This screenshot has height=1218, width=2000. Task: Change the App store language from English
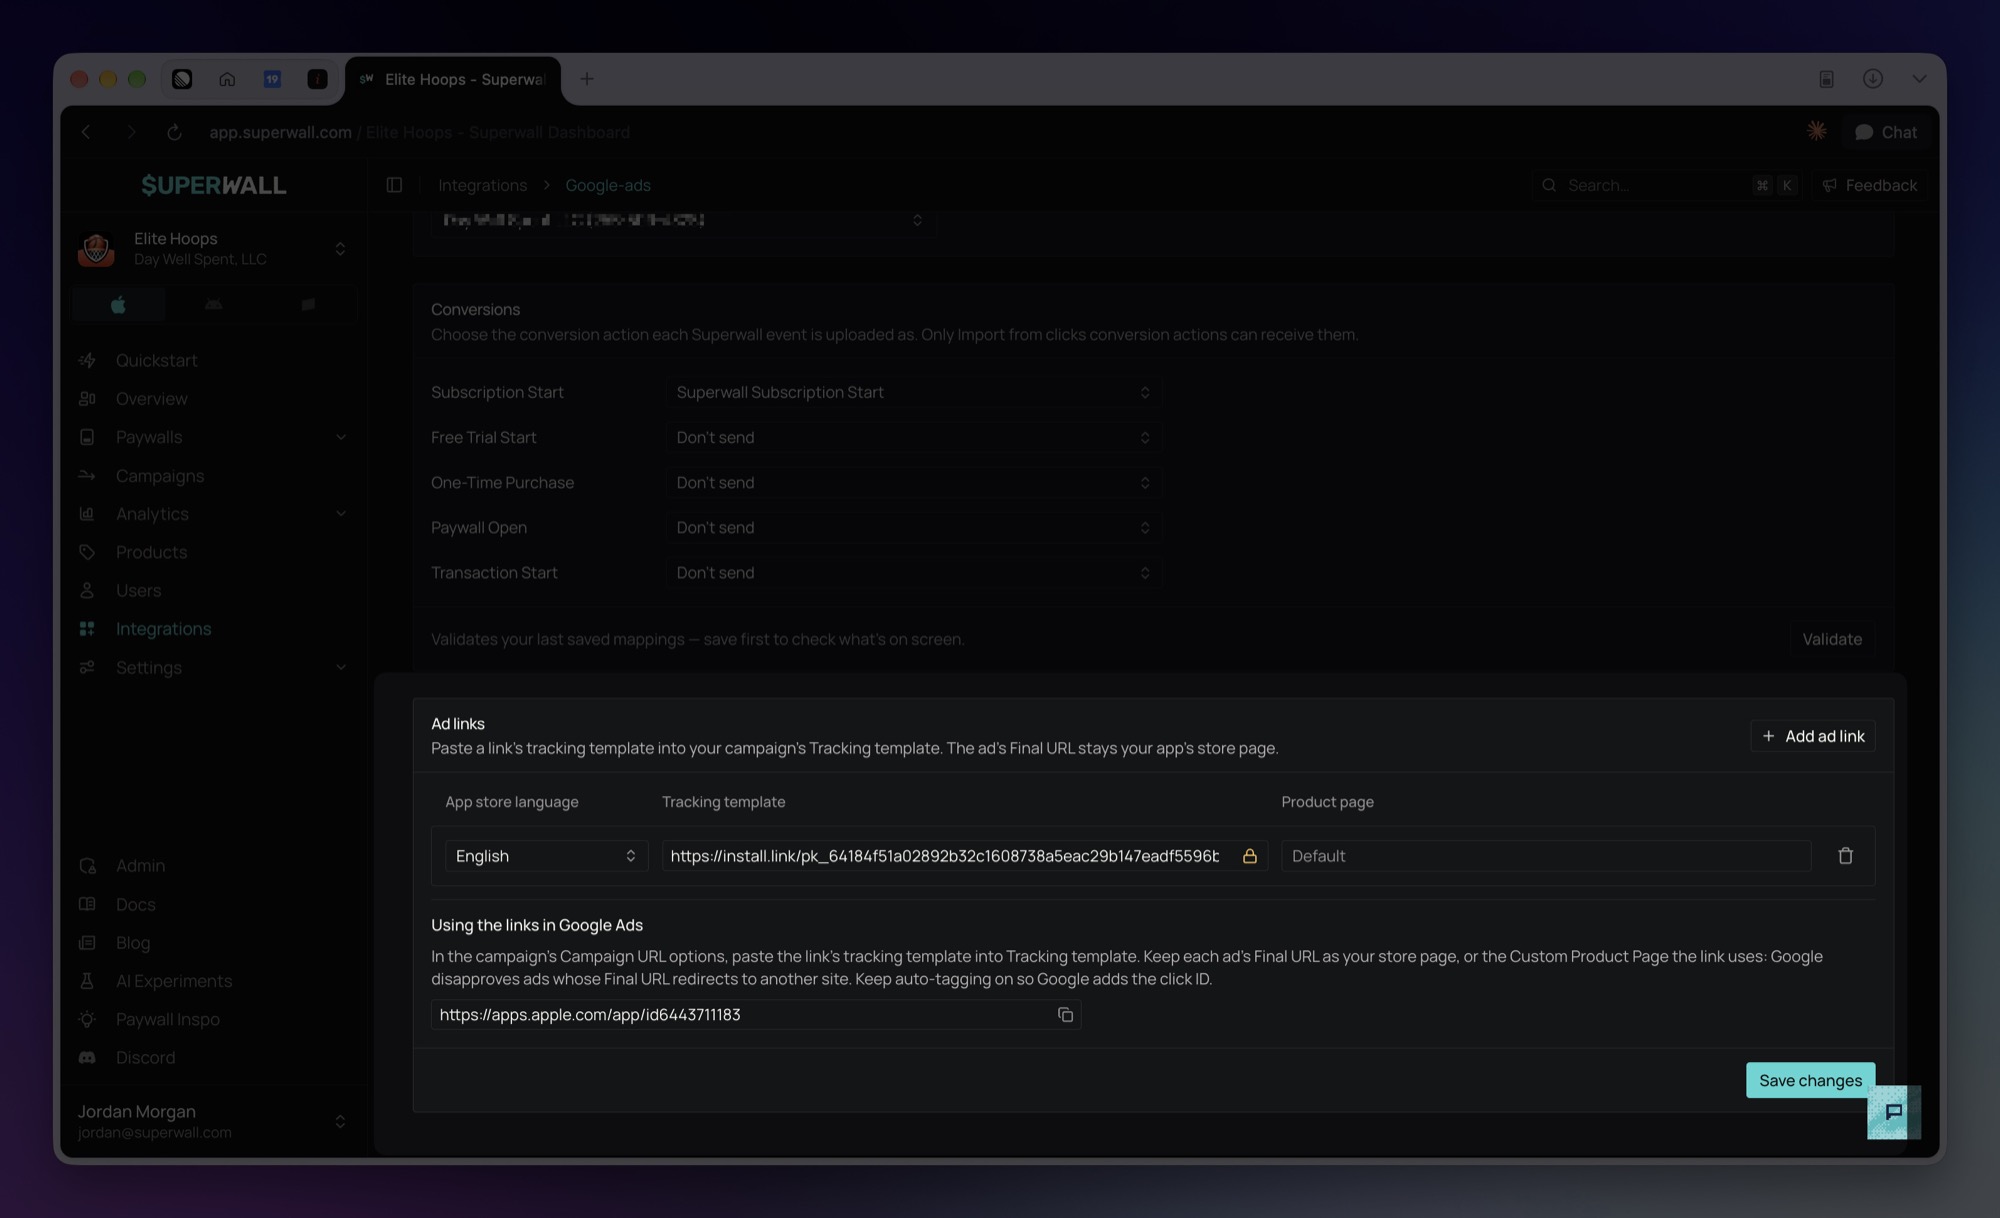click(546, 856)
